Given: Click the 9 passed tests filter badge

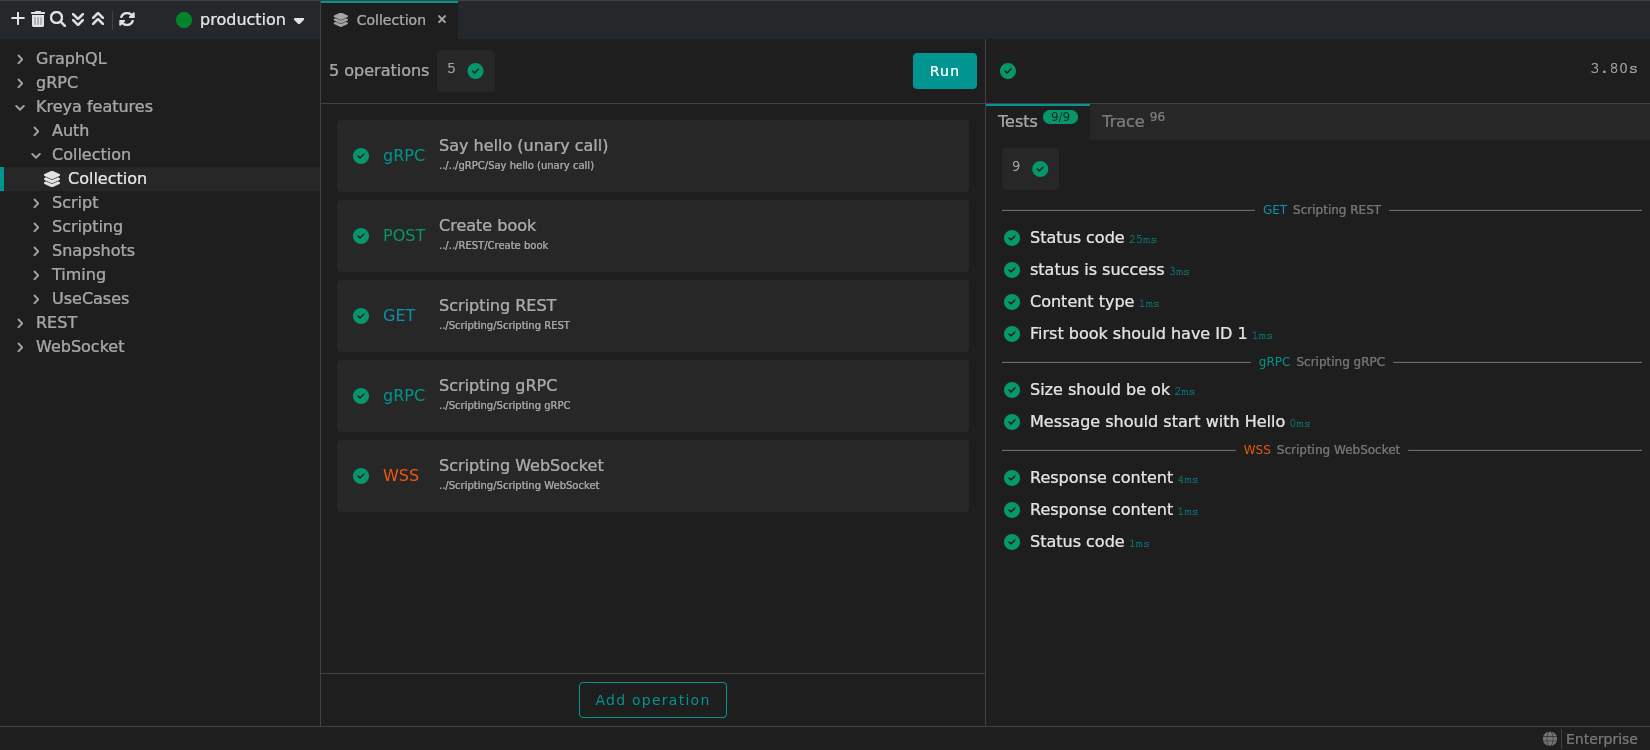Looking at the screenshot, I should tap(1030, 168).
